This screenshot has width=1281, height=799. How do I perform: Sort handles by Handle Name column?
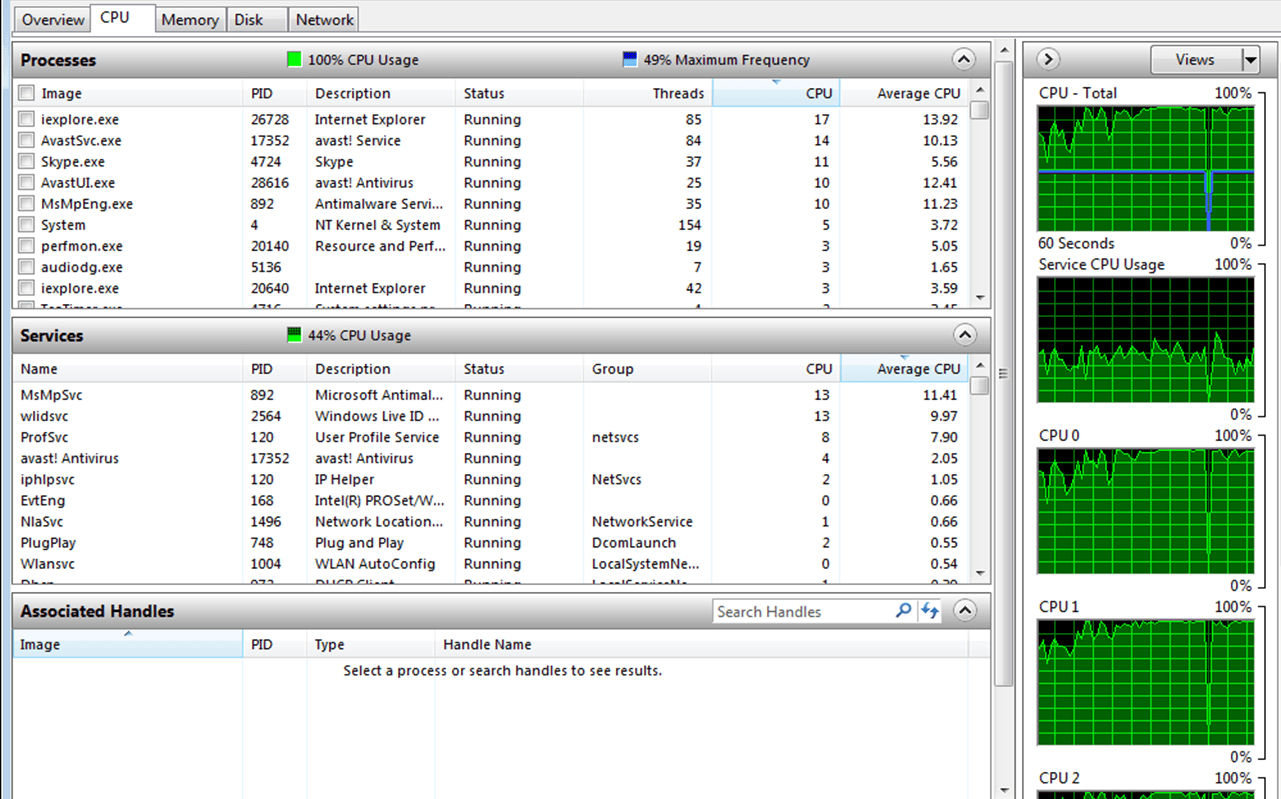point(700,645)
